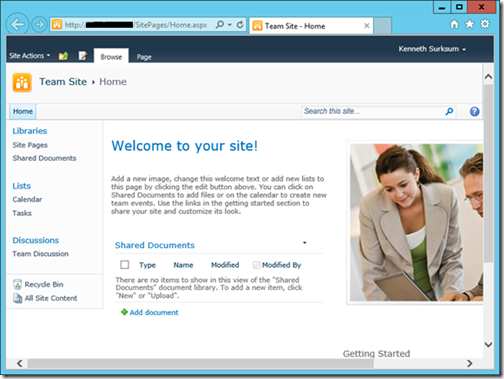Click the search magnifier icon
This screenshot has width=504, height=379.
tap(449, 111)
